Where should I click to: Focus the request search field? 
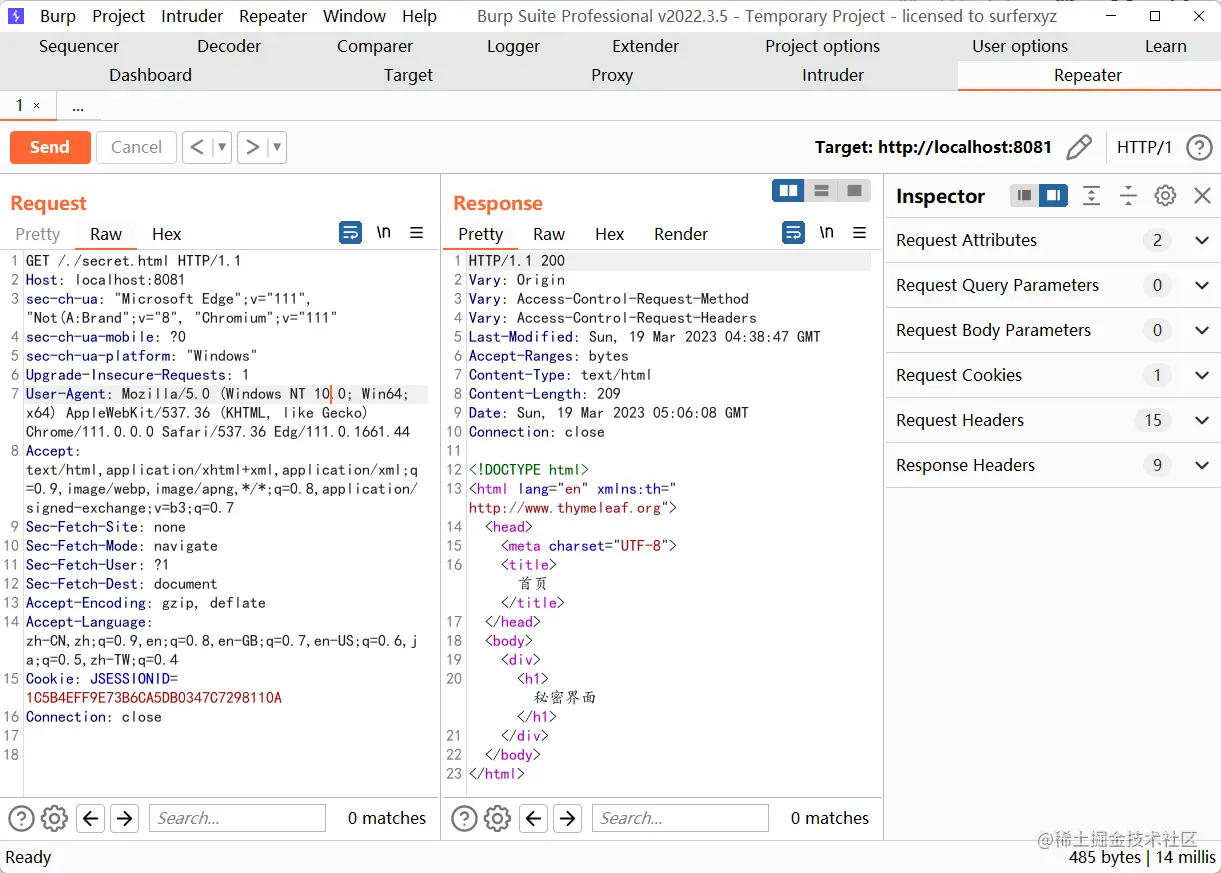237,818
